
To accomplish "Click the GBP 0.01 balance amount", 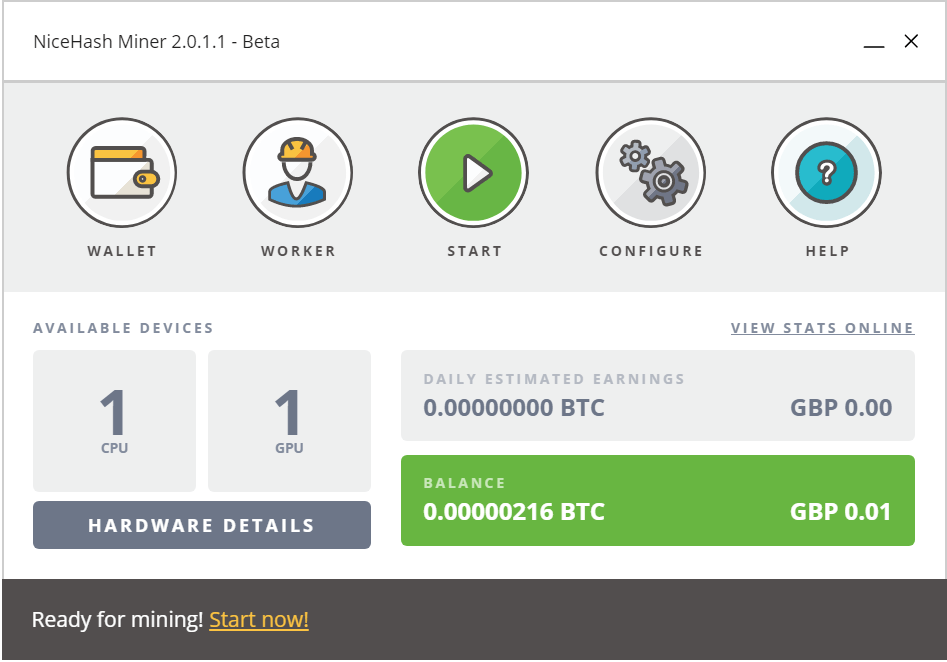I will click(841, 512).
